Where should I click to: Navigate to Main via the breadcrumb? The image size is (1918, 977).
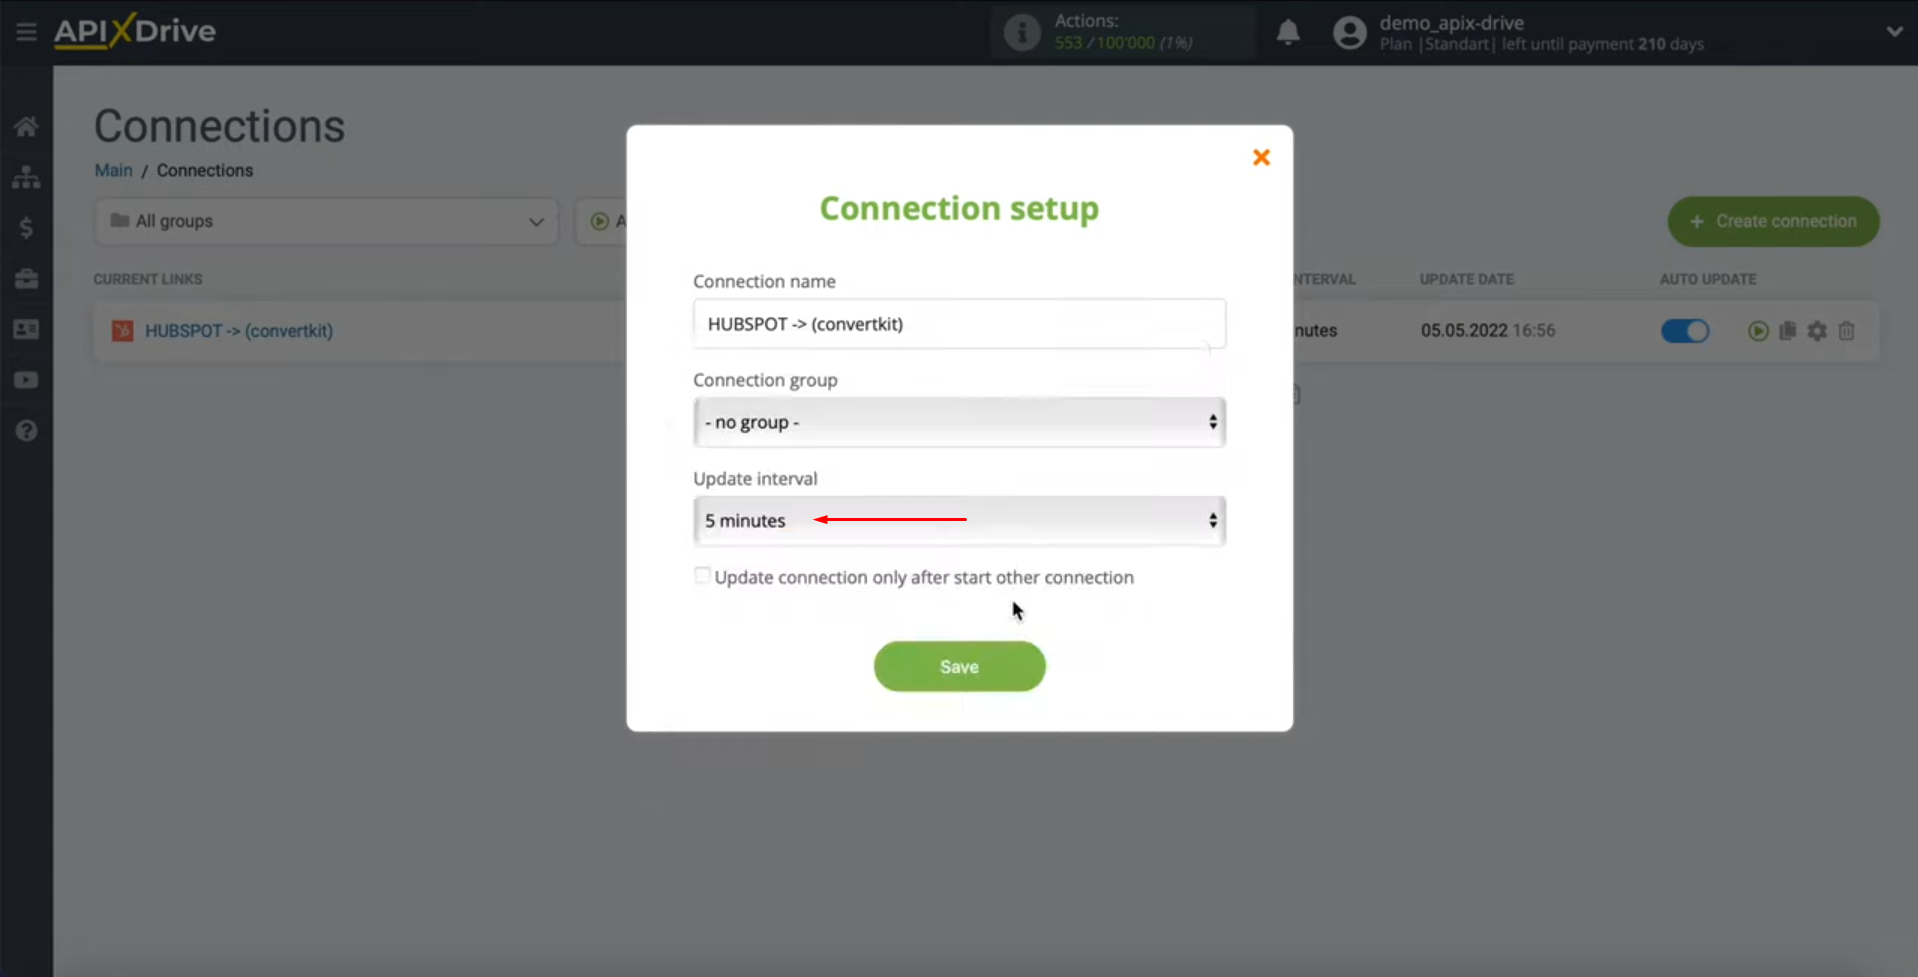[113, 170]
